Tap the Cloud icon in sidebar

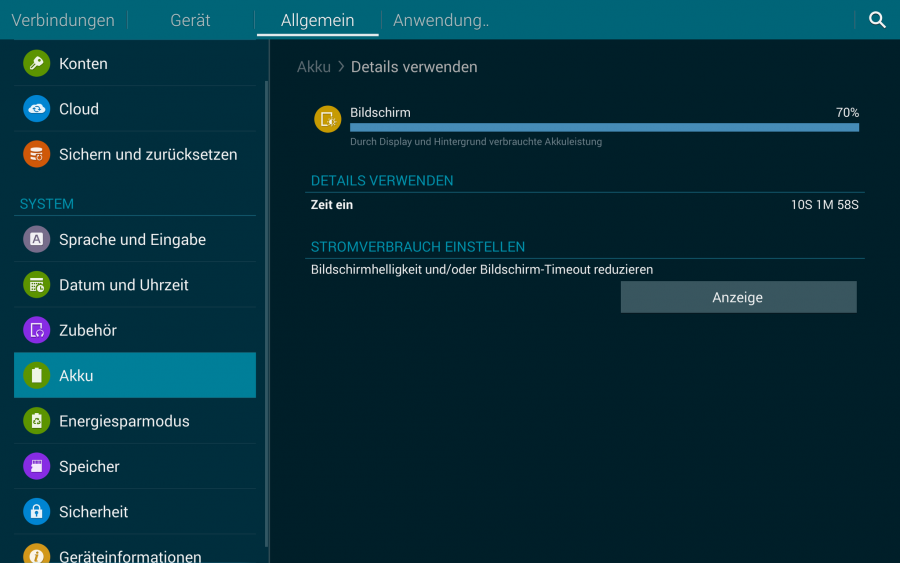pyautogui.click(x=37, y=109)
